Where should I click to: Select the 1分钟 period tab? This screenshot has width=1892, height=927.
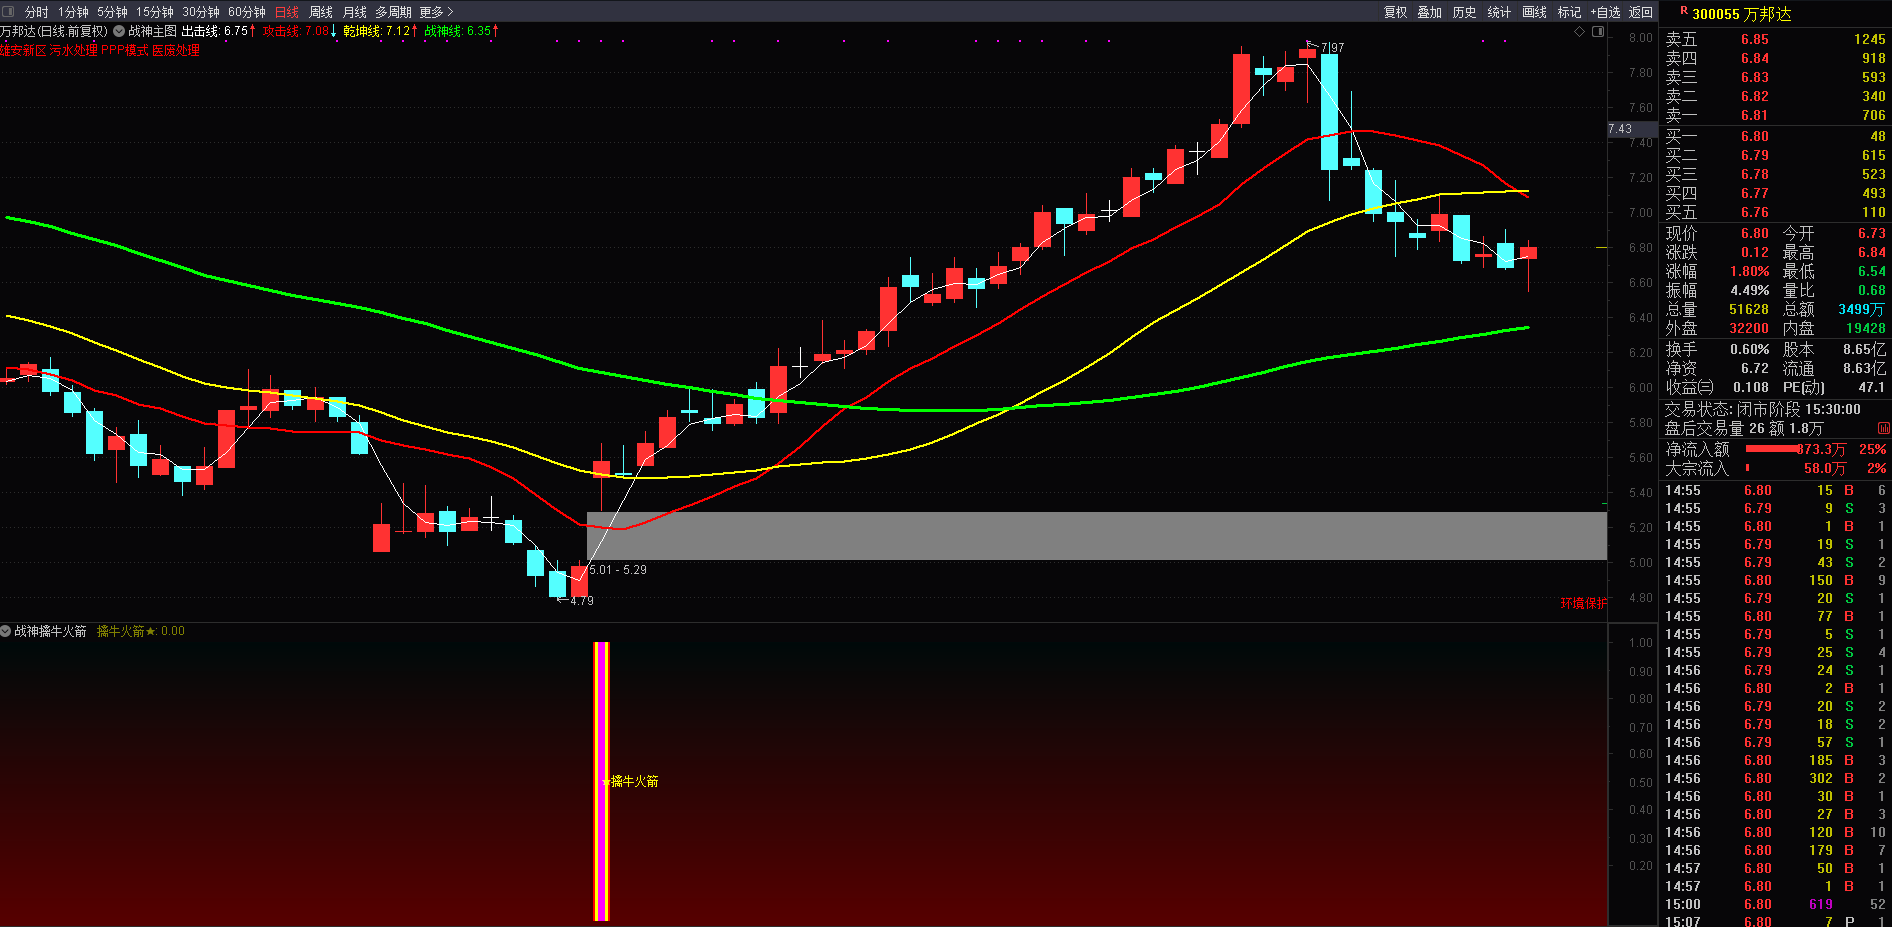pyautogui.click(x=73, y=12)
